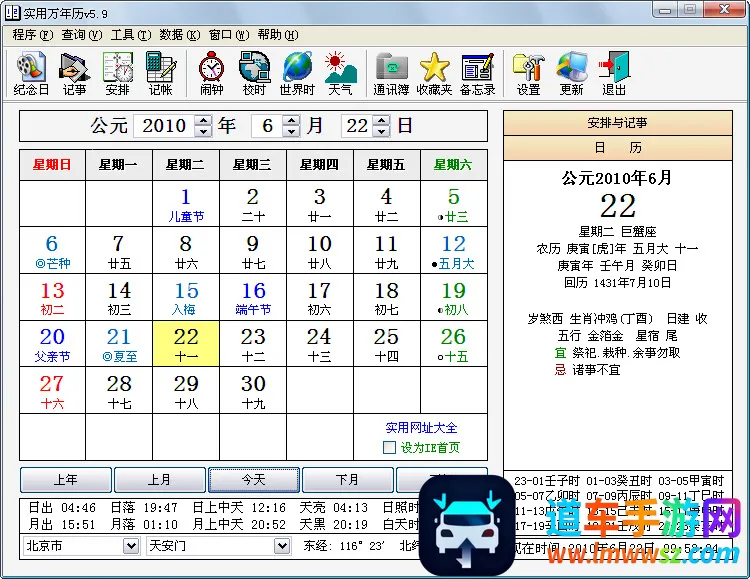The width and height of the screenshot is (750, 579).
Task: Open the 天气 weather icon
Action: (x=340, y=73)
